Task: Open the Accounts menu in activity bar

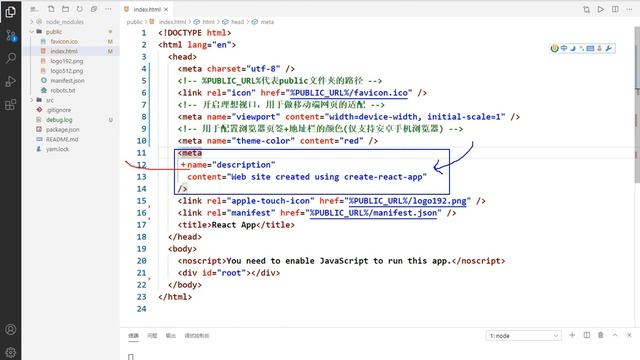Action: (11, 329)
